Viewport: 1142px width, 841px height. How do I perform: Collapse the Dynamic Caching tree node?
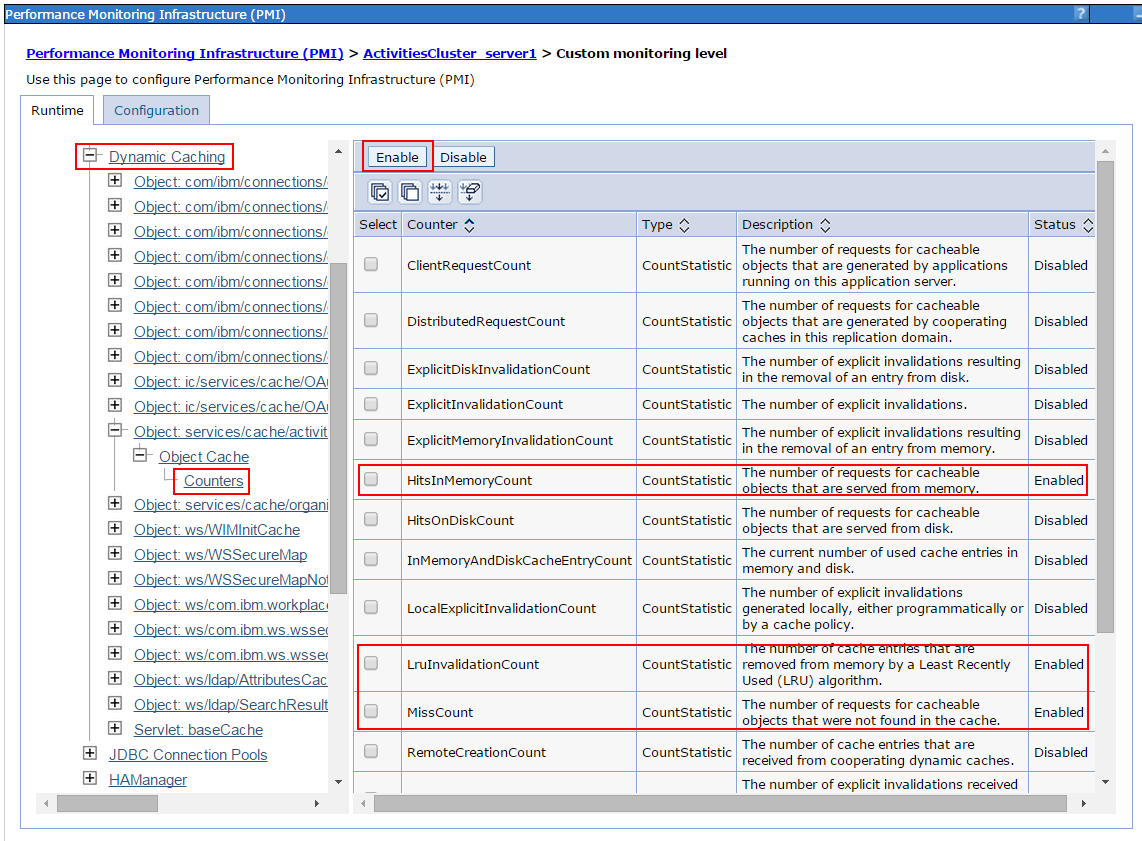click(90, 156)
